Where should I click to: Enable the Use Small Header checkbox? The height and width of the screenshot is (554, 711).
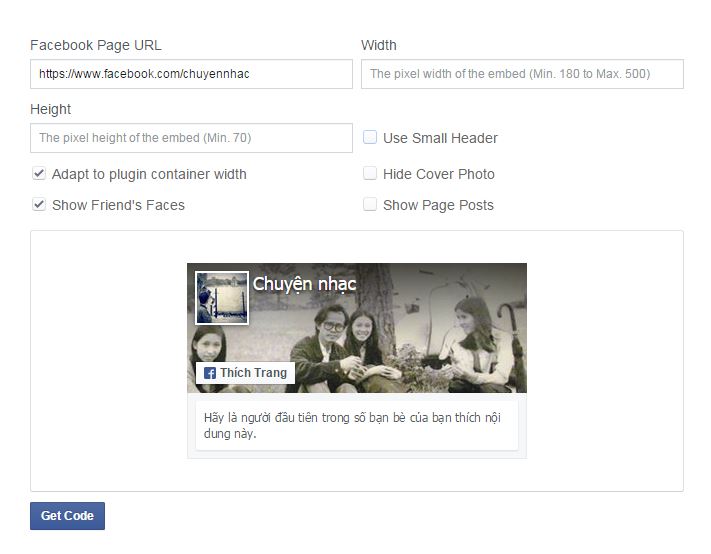coord(370,137)
